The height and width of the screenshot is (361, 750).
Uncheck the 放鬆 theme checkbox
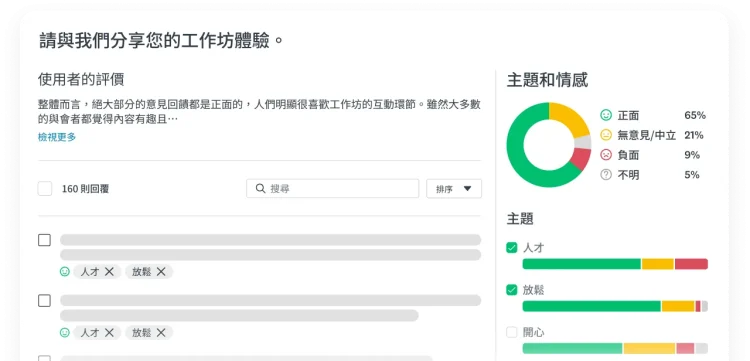coord(512,290)
